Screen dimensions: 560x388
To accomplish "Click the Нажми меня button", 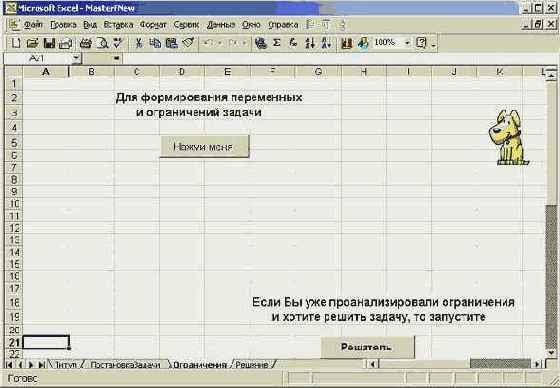I will tap(204, 146).
